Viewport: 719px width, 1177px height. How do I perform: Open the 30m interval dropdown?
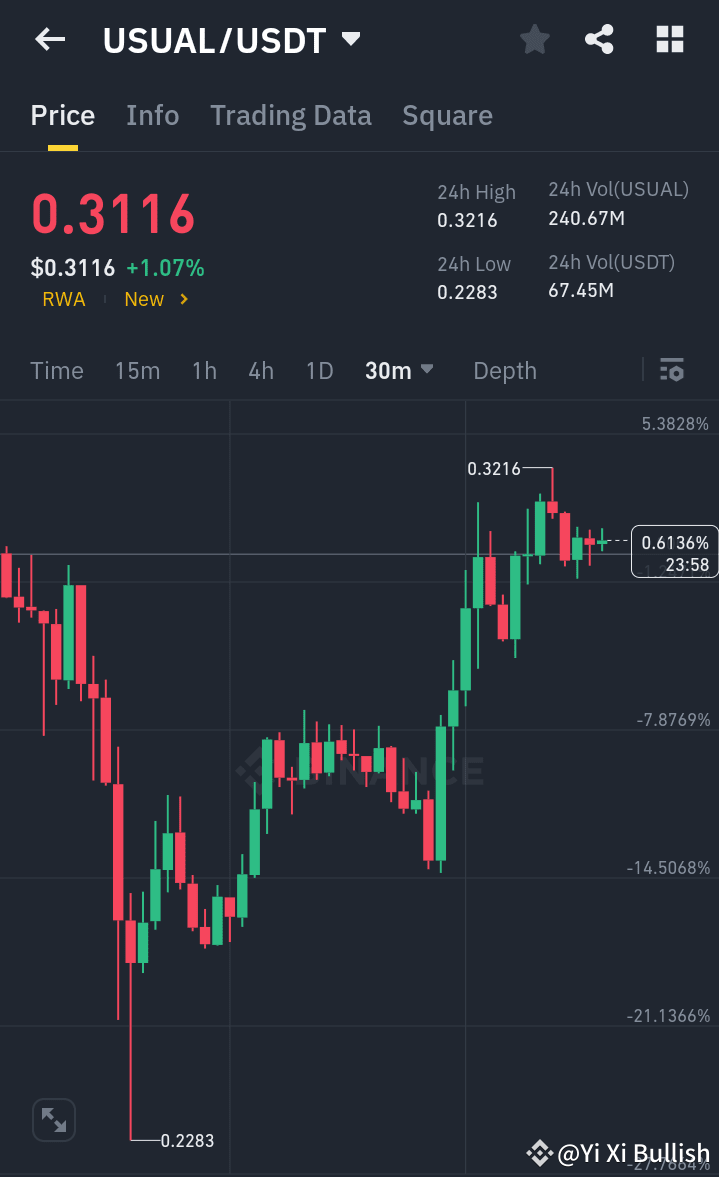point(399,370)
